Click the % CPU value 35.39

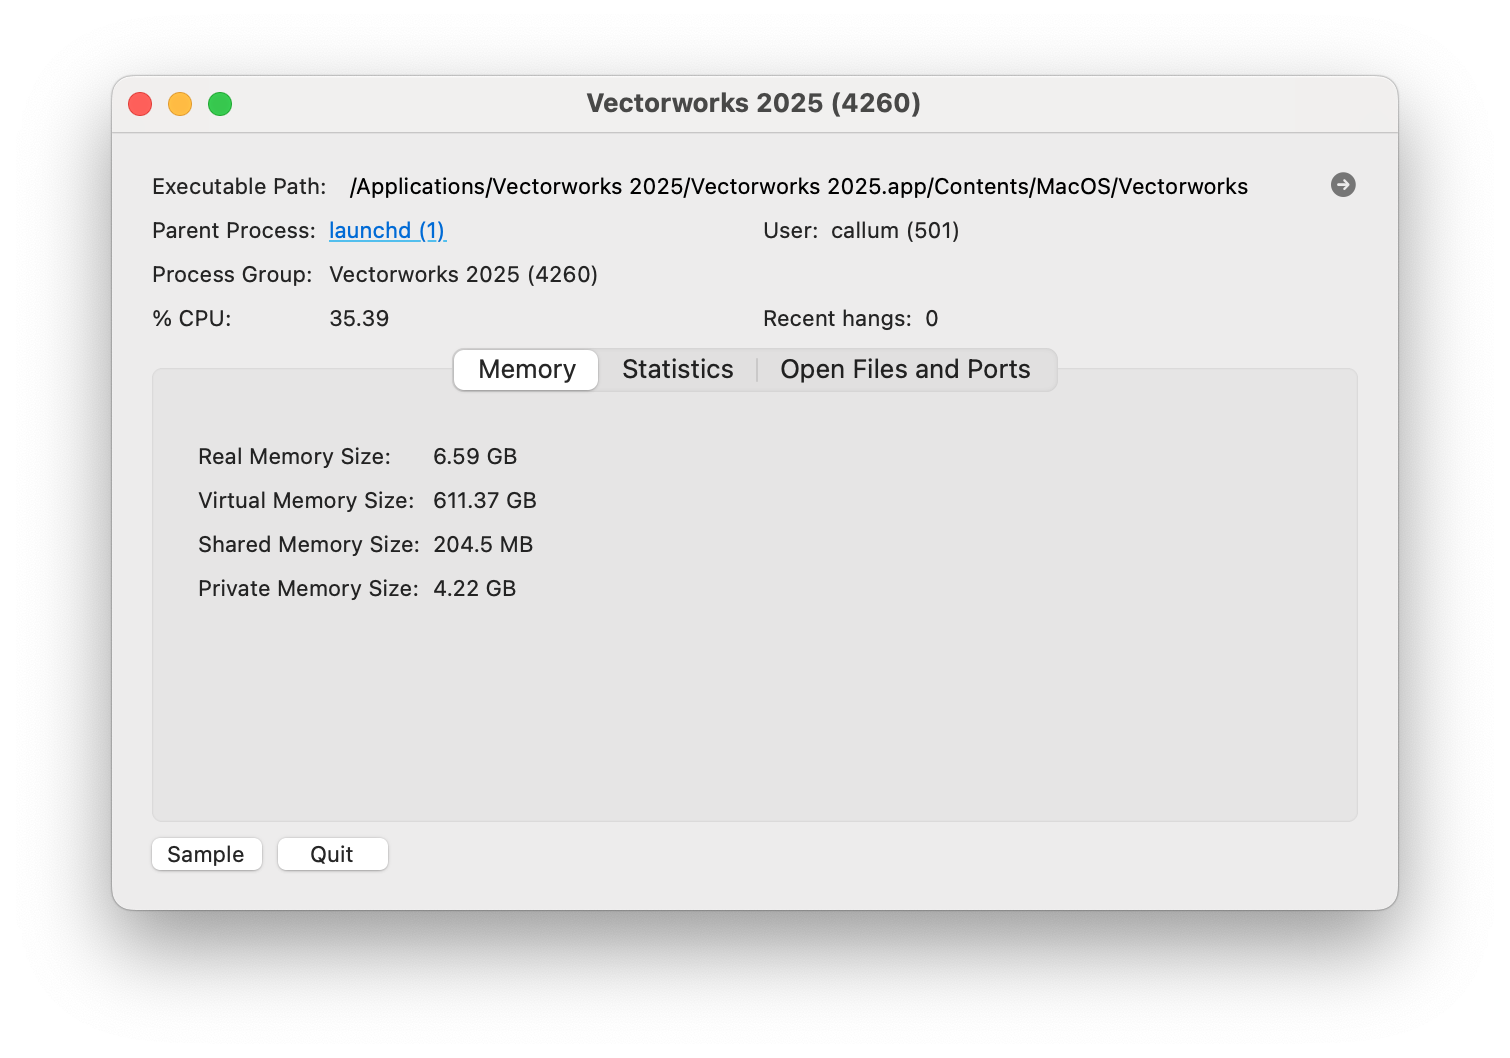[359, 319]
